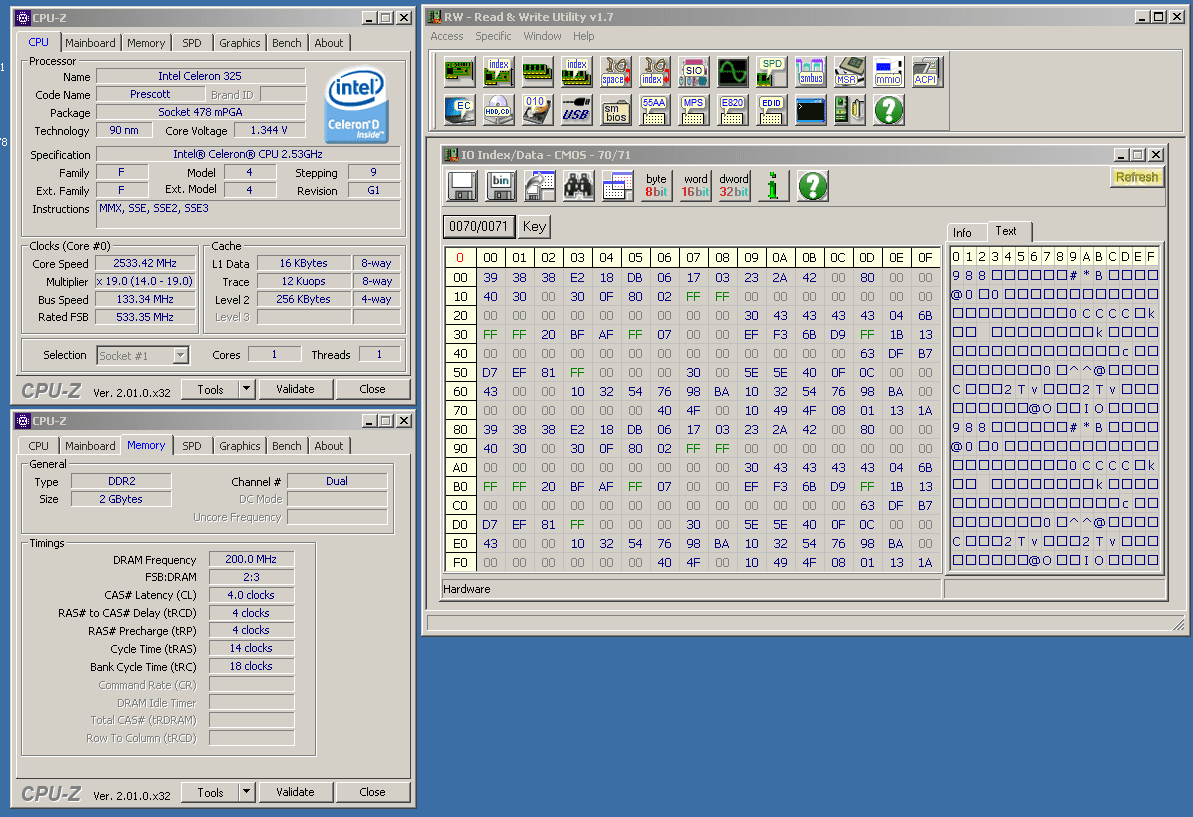
Task: Switch view to word 16bit mode
Action: (695, 186)
